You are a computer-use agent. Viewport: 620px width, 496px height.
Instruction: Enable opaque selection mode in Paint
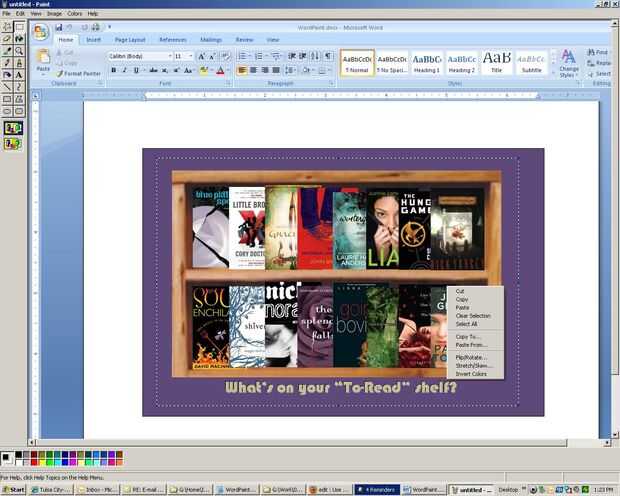(13, 128)
